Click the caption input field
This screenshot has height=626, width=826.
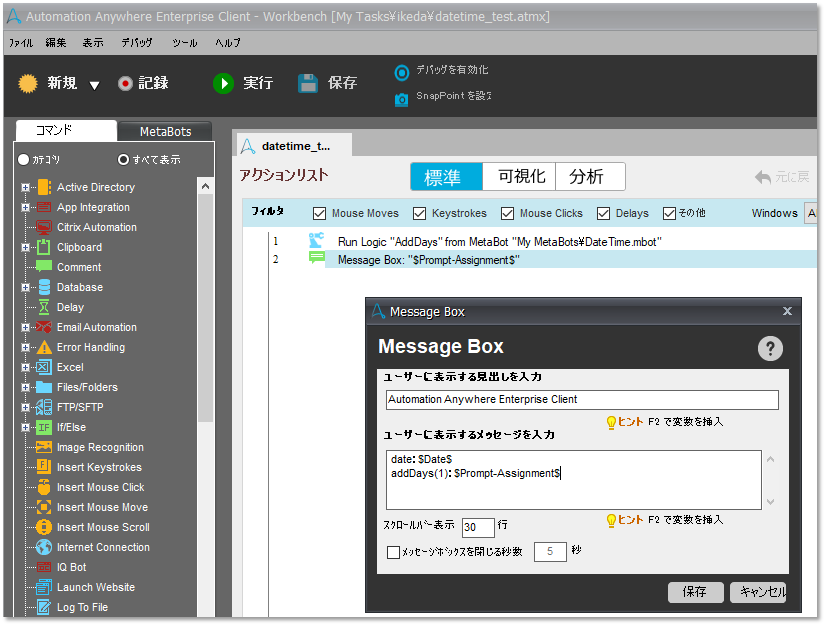click(582, 399)
